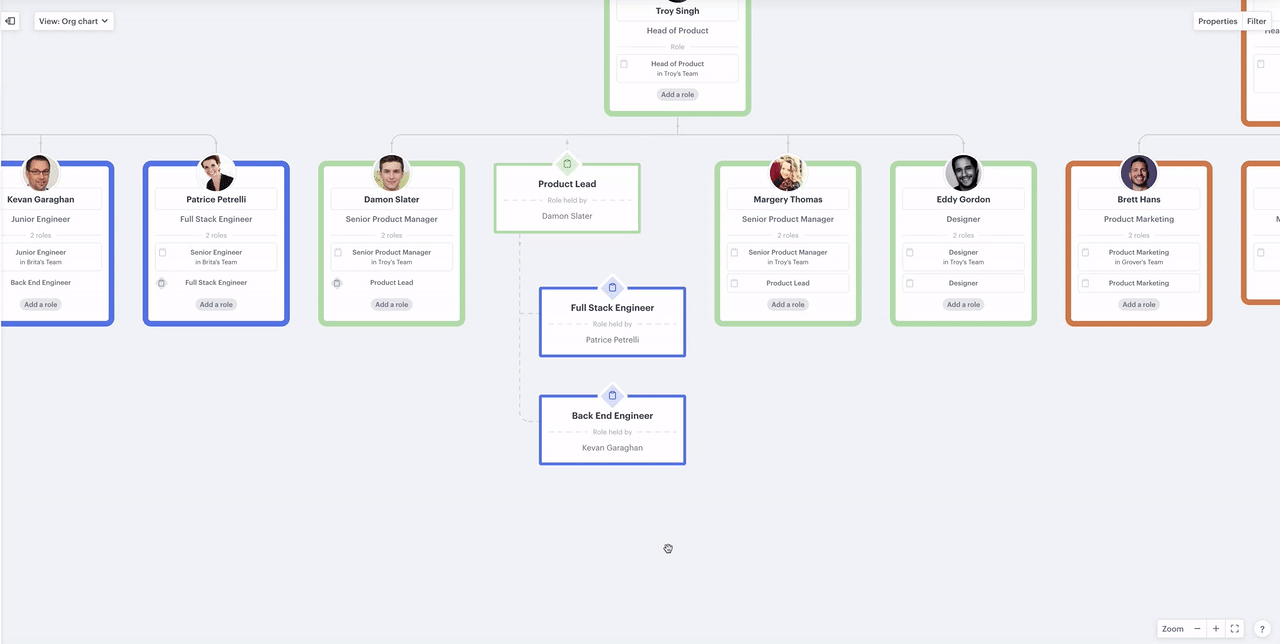Open the Properties panel
The image size is (1280, 644).
pos(1217,20)
